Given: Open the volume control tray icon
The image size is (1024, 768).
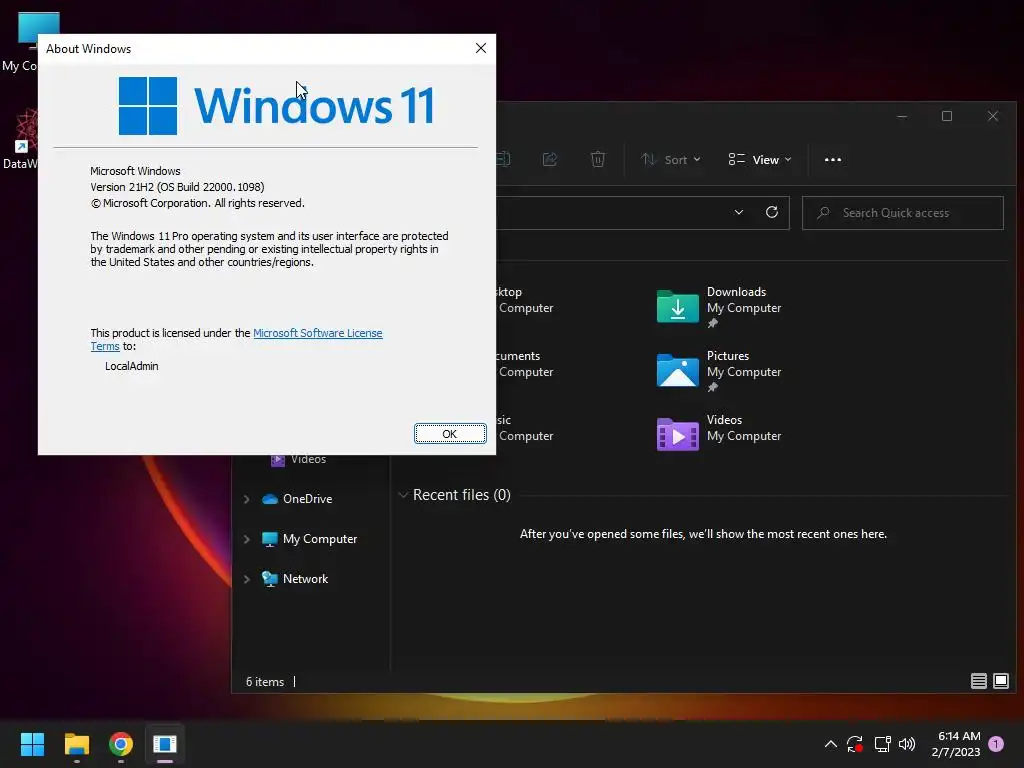Looking at the screenshot, I should point(907,744).
